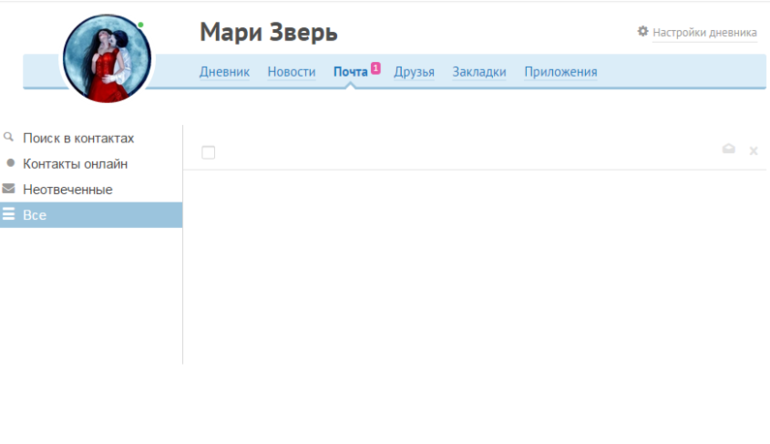The image size is (770, 444).
Task: Click the envelope icon next to Неотвеченные
Action: (x=9, y=188)
